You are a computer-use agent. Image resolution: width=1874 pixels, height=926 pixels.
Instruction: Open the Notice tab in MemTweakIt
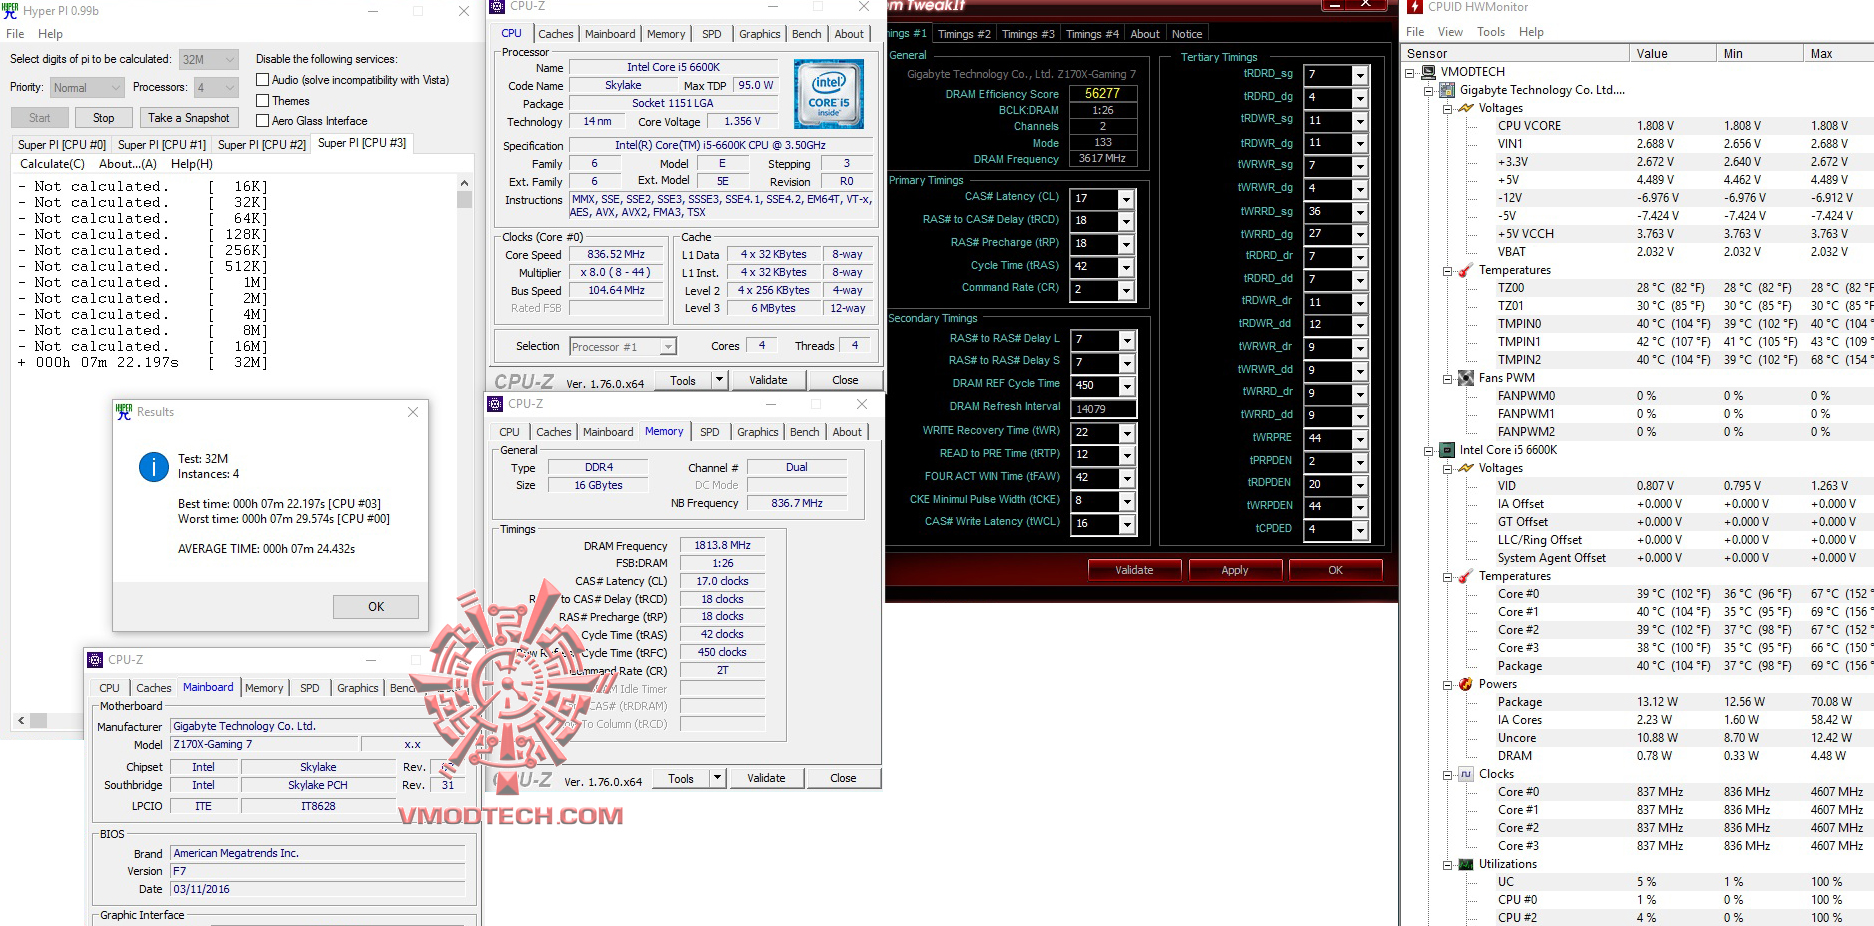point(1187,34)
